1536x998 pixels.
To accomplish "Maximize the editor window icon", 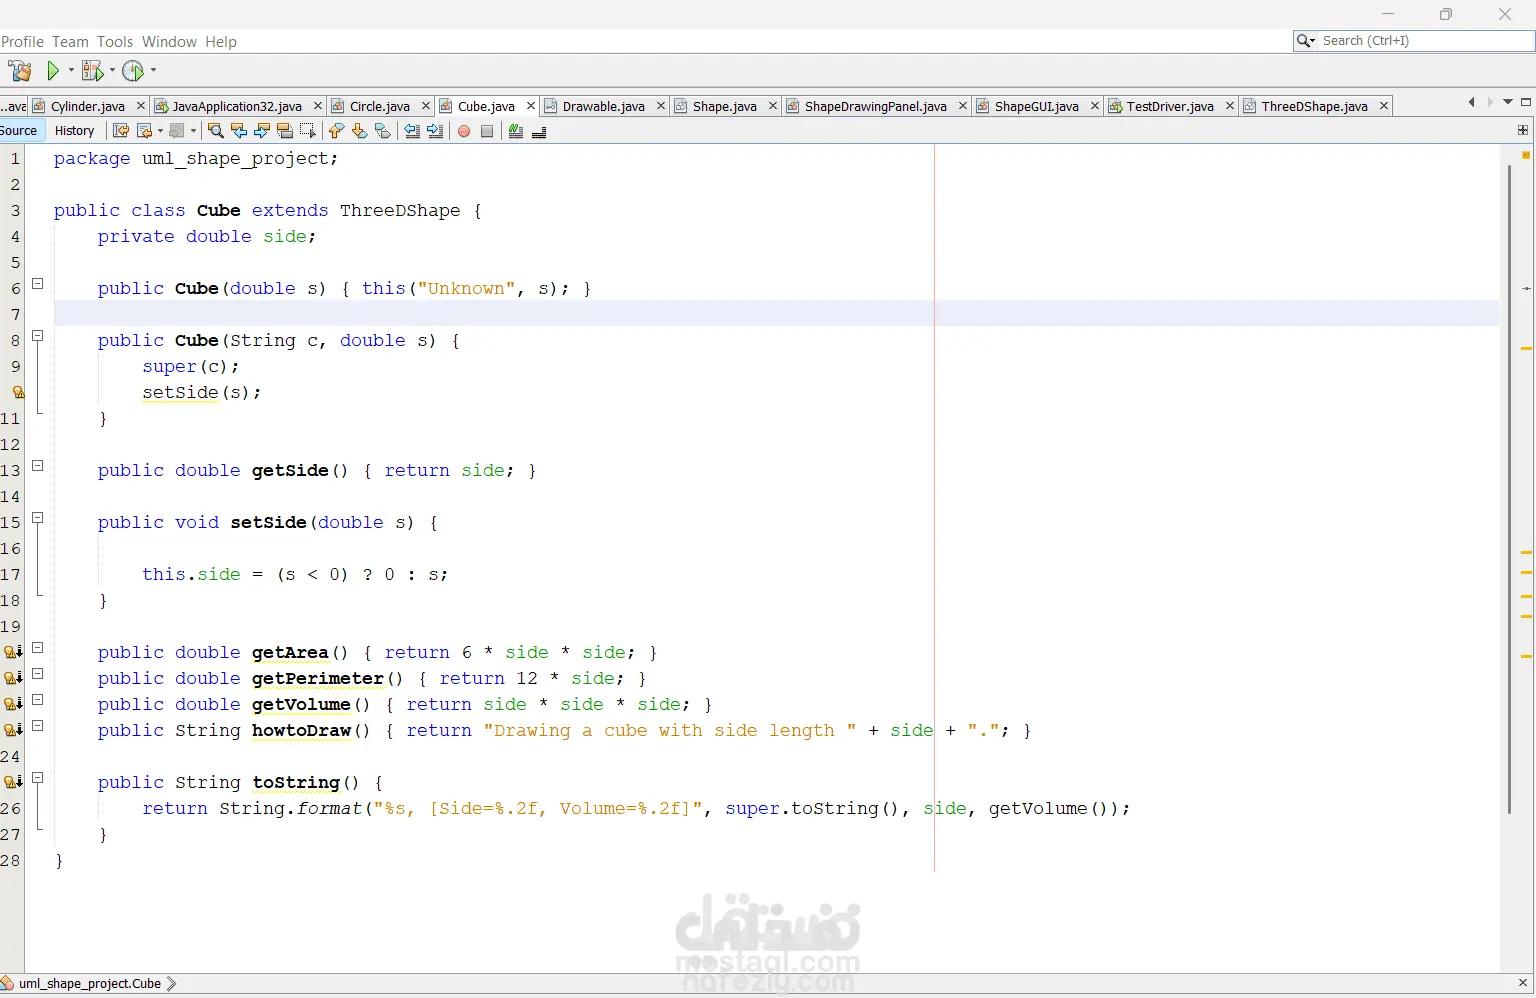I will point(1526,102).
